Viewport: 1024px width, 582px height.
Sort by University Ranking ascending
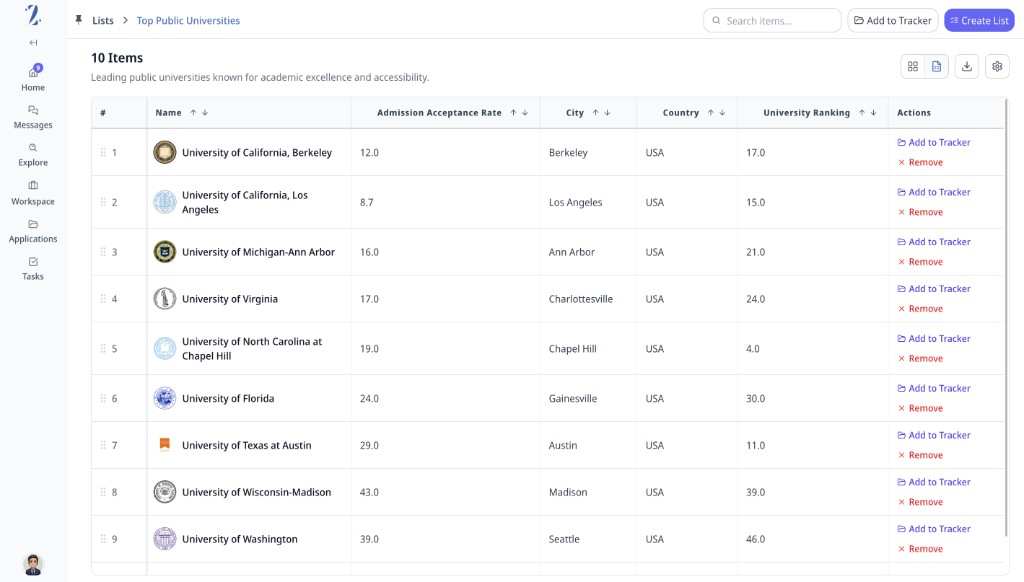(x=861, y=112)
